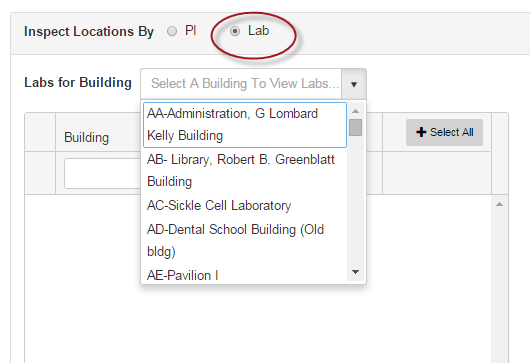This screenshot has height=363, width=530.
Task: Click the Lab radio label text
Action: coord(259,31)
